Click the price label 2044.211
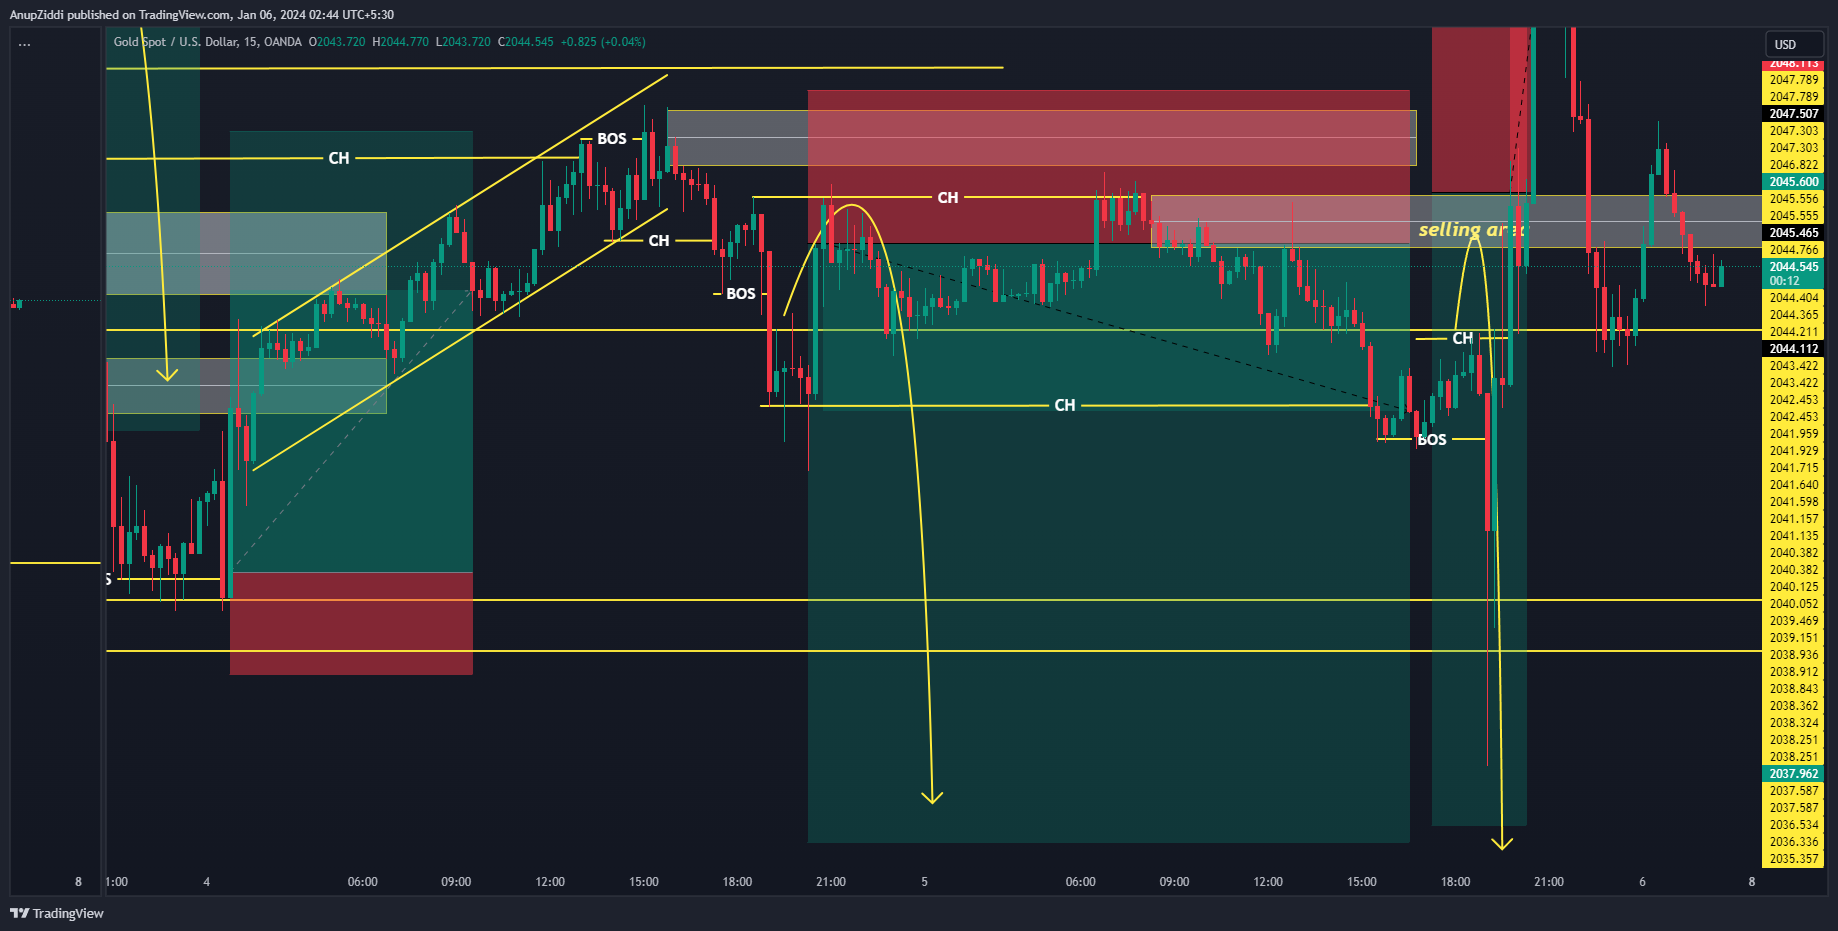Screen dimensions: 1838x931 pos(1794,332)
